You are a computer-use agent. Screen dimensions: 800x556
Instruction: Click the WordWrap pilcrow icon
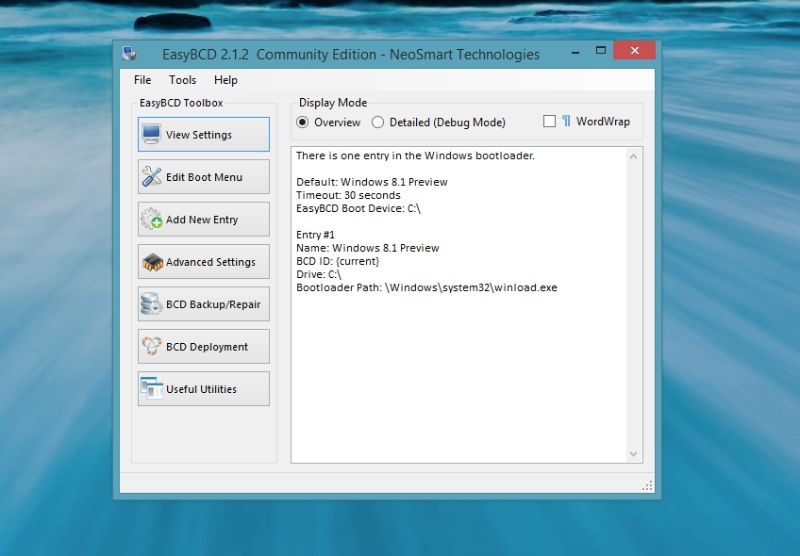click(566, 122)
